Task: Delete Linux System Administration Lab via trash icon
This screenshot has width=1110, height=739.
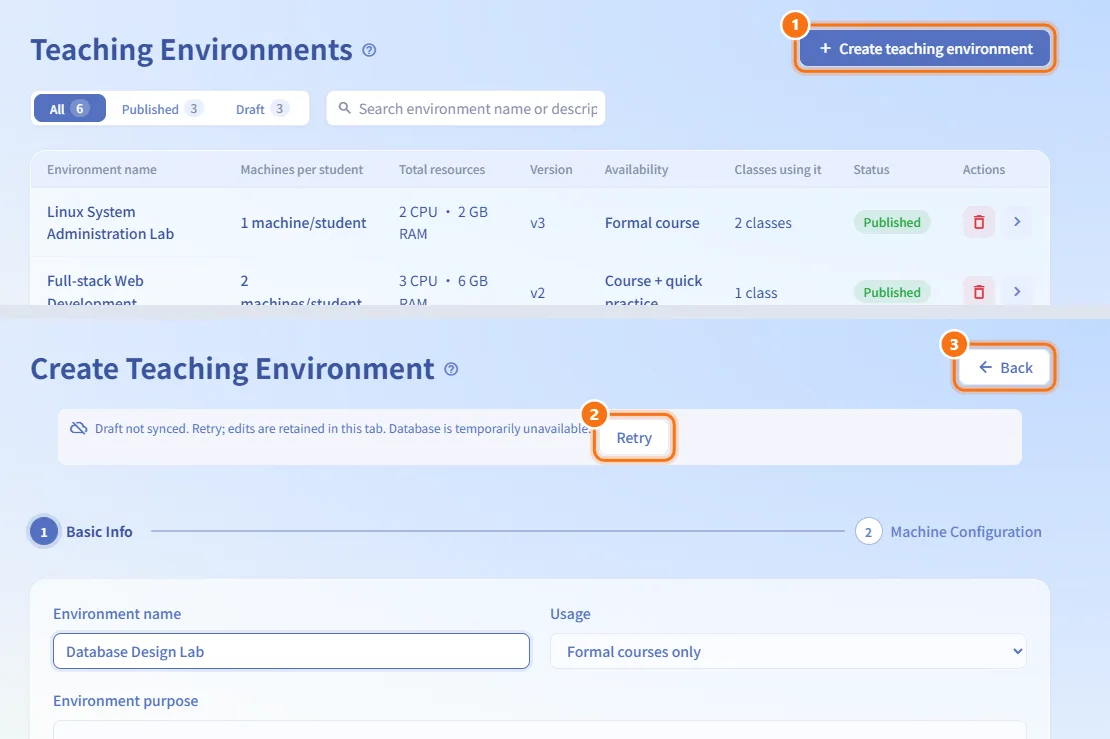Action: pyautogui.click(x=979, y=222)
